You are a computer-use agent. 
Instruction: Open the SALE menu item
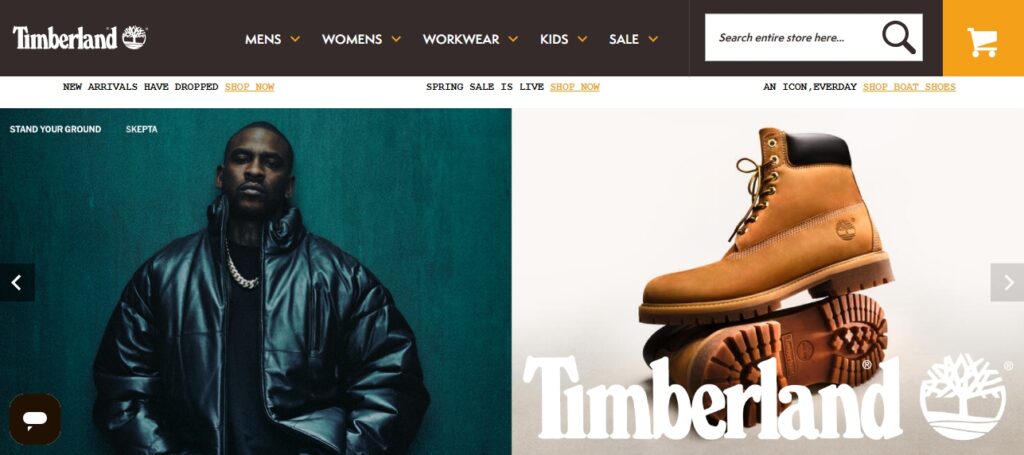[x=624, y=39]
